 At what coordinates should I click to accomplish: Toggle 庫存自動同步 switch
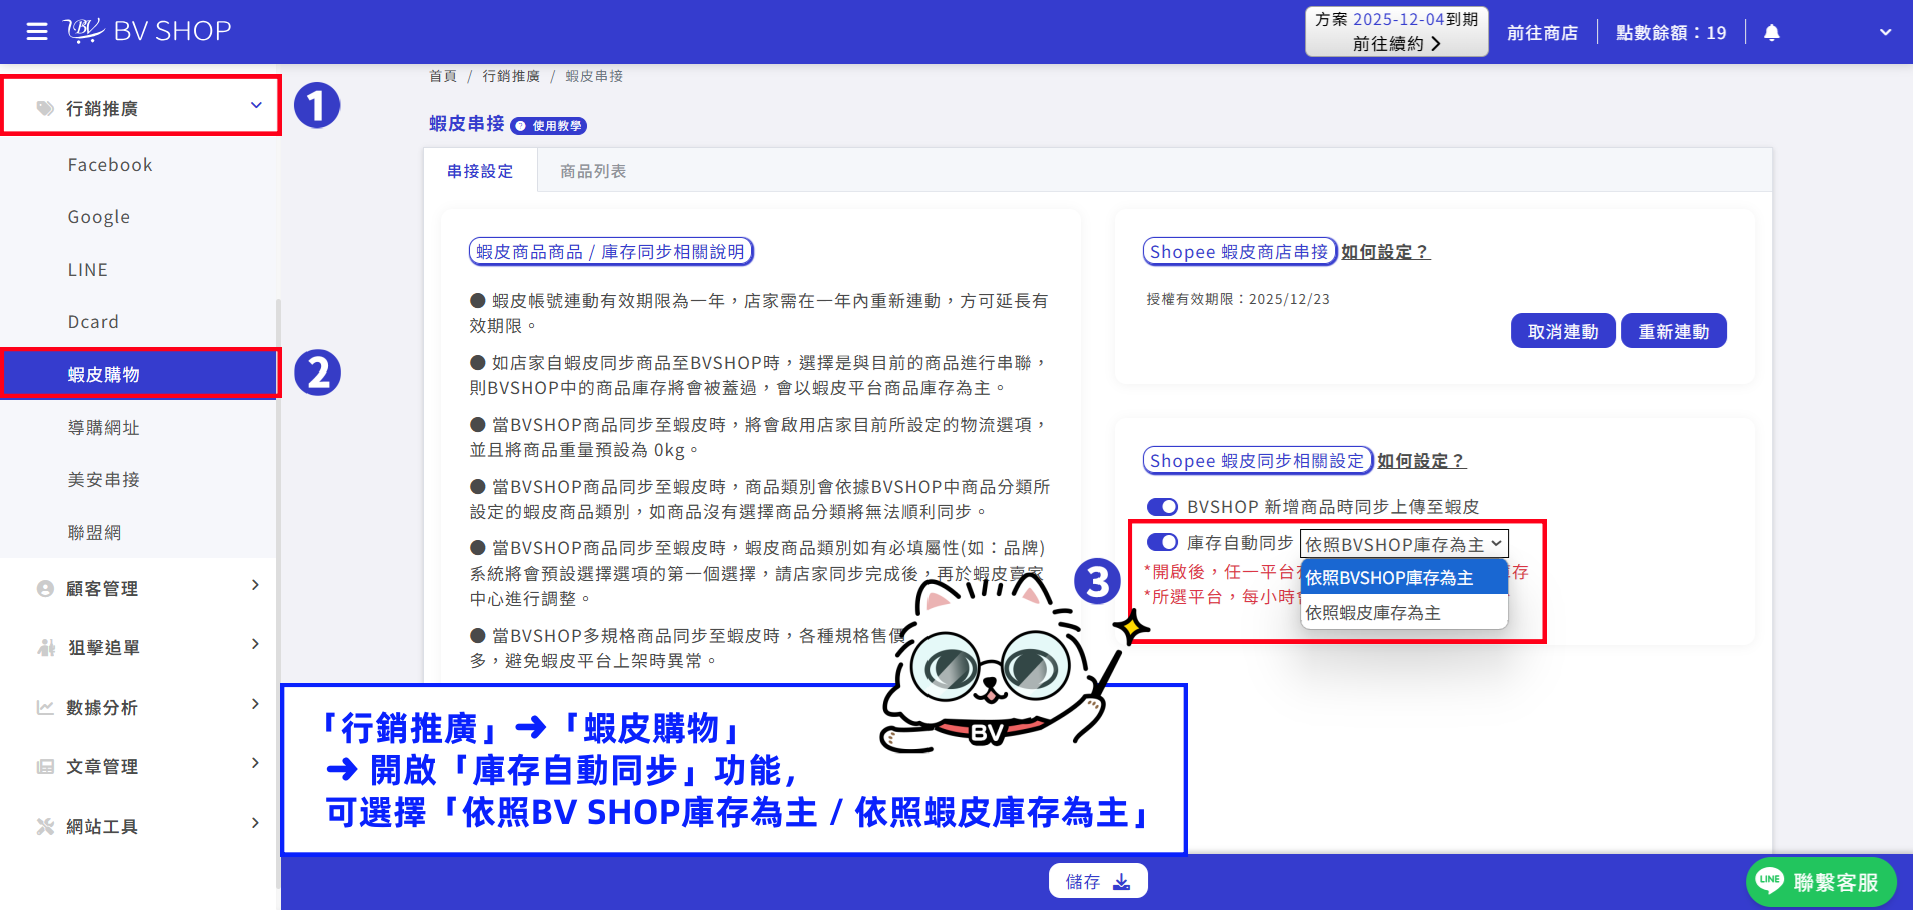(x=1162, y=542)
